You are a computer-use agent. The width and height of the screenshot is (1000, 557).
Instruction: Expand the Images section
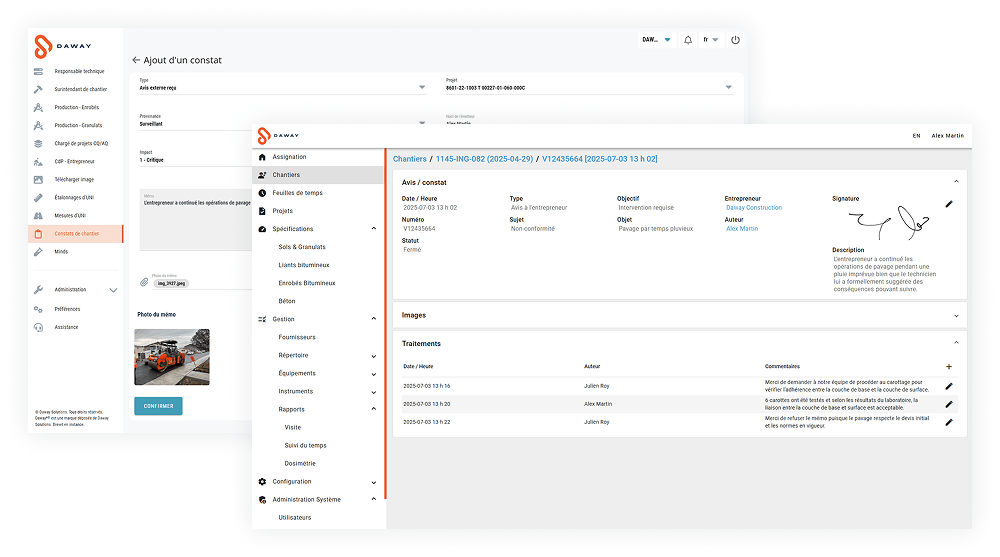tap(956, 315)
